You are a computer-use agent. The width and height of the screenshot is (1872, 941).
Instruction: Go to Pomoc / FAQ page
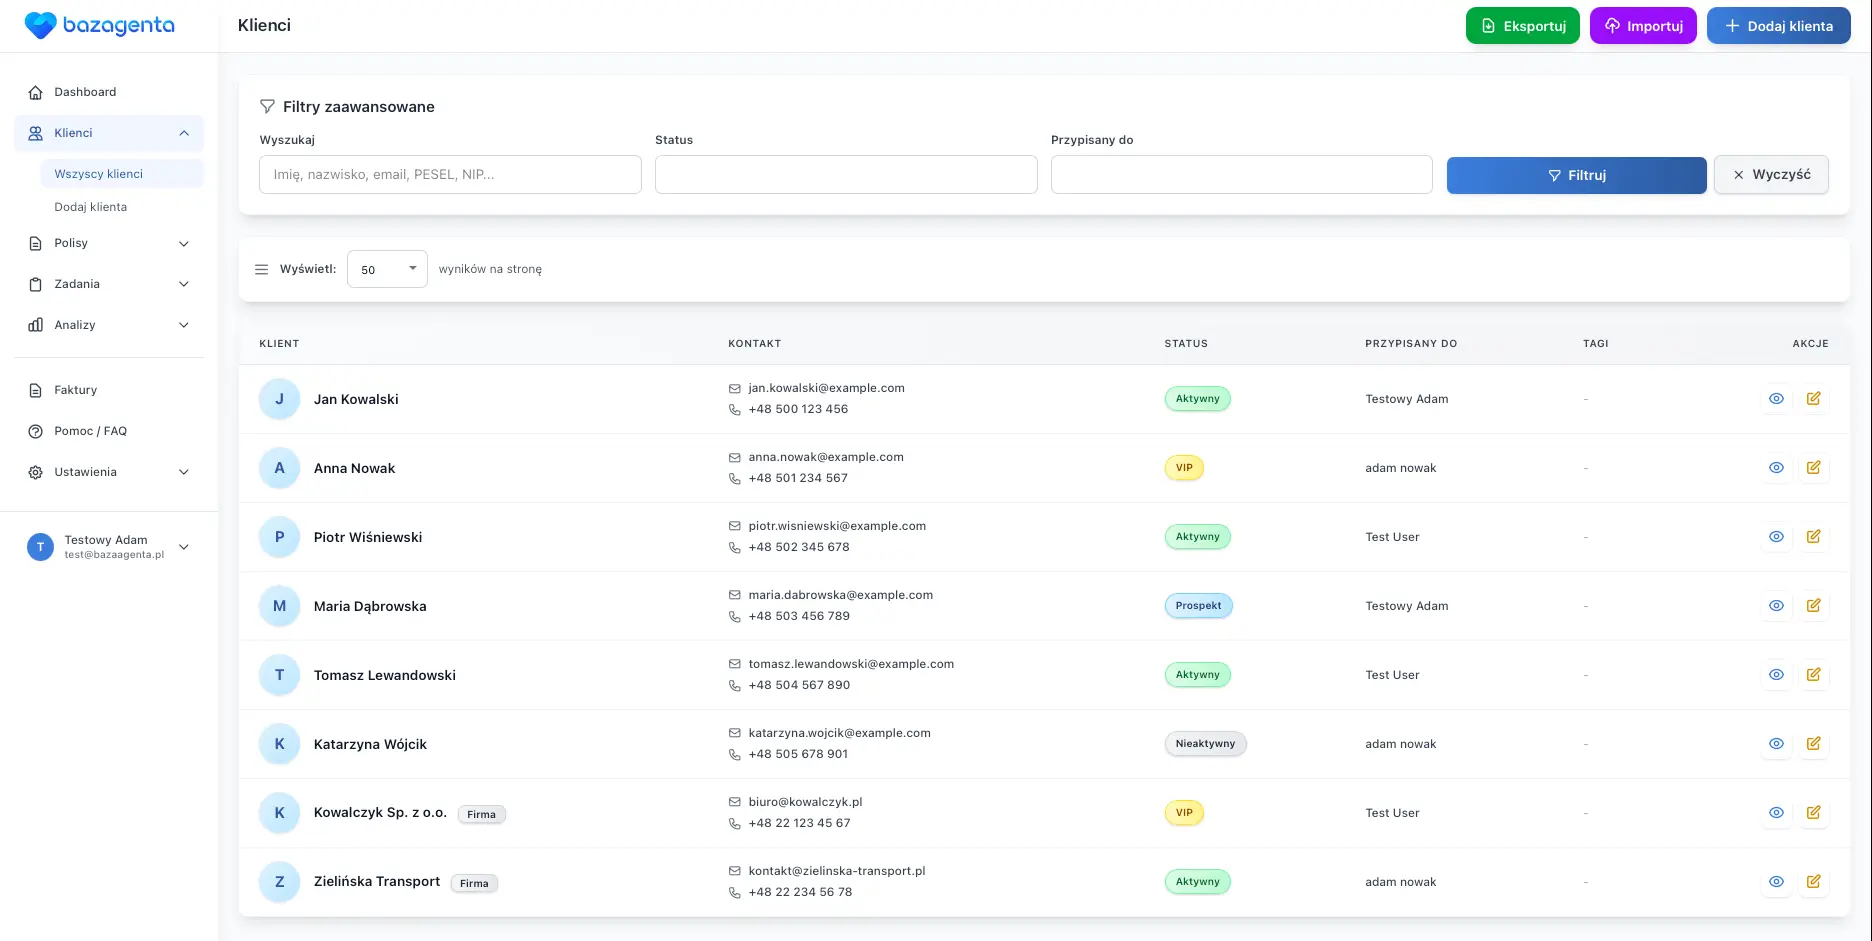(90, 431)
